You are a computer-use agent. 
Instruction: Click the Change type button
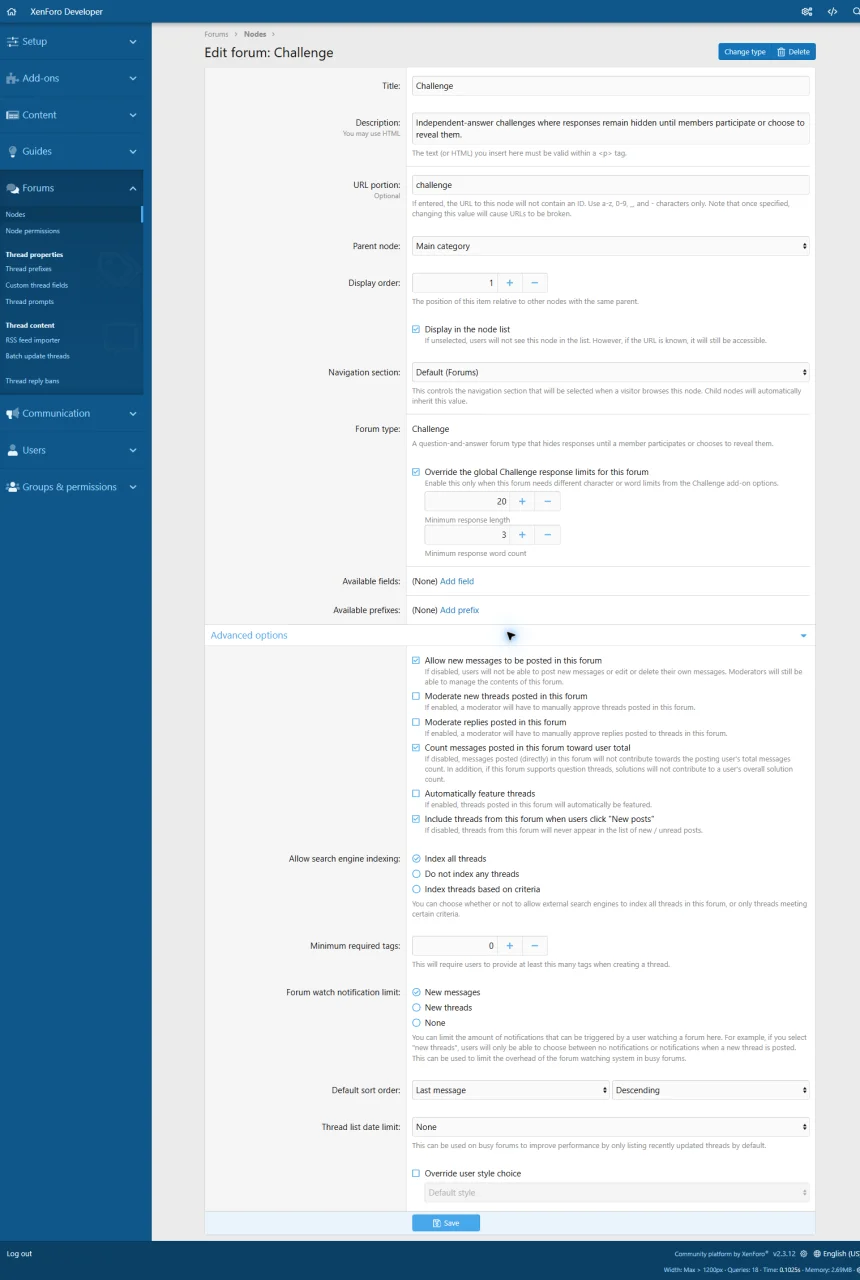pyautogui.click(x=745, y=52)
